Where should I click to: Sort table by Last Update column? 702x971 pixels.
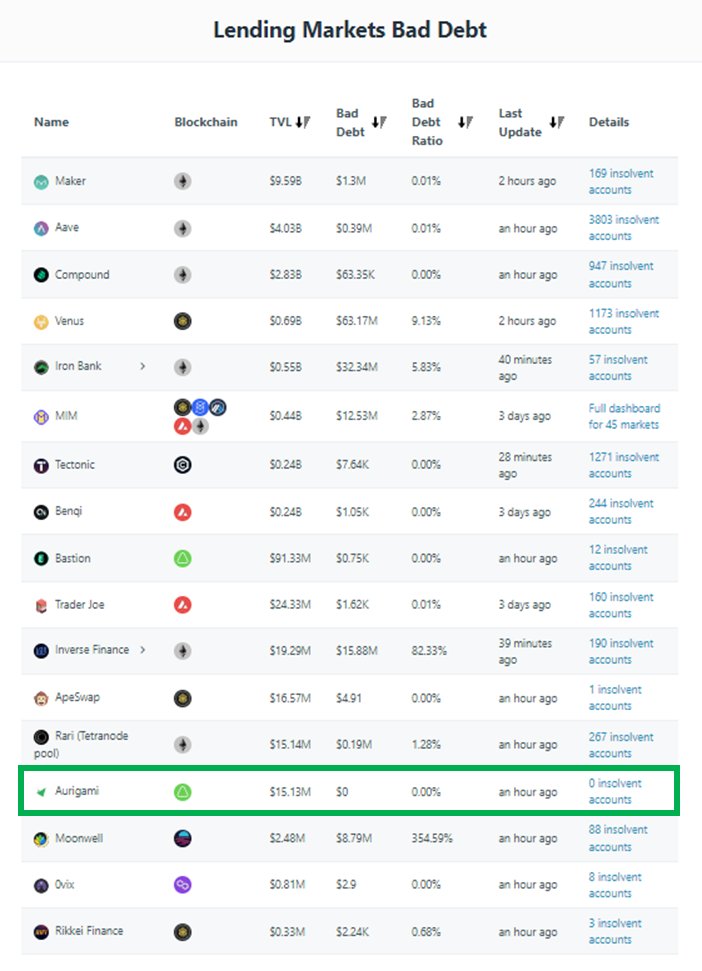pyautogui.click(x=556, y=122)
